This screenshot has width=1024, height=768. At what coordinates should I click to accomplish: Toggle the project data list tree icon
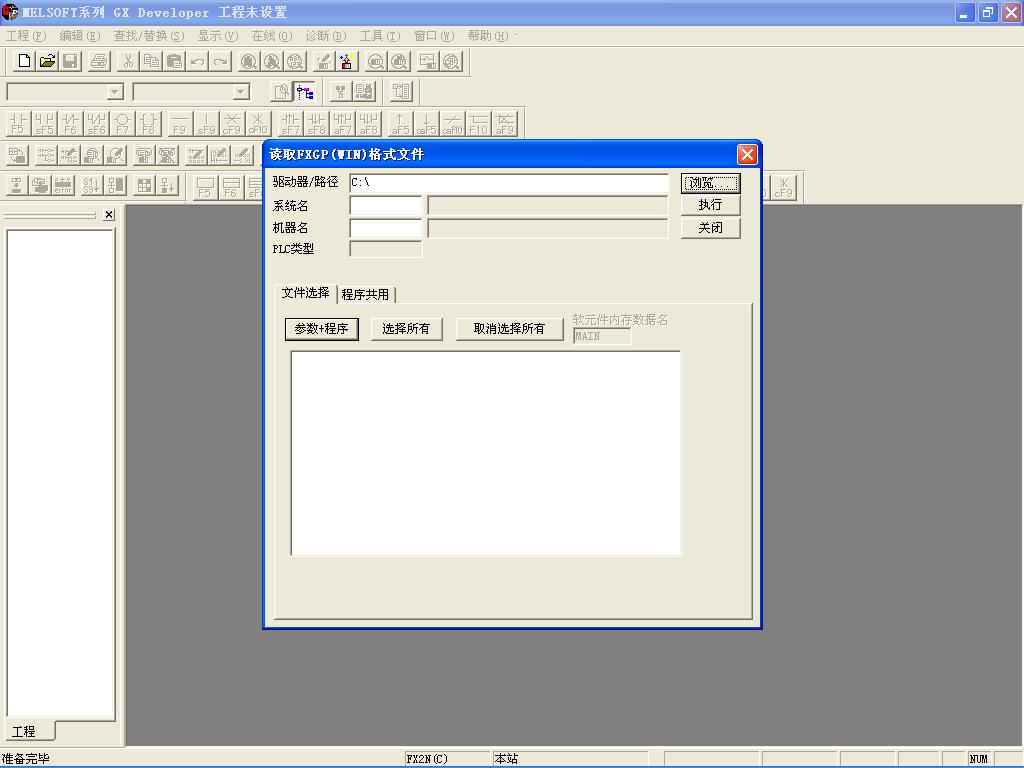tap(305, 92)
